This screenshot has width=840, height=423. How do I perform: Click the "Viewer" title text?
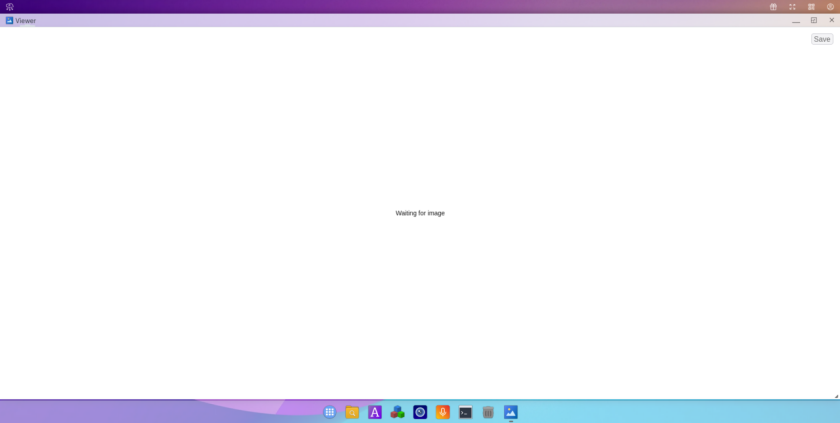point(26,21)
